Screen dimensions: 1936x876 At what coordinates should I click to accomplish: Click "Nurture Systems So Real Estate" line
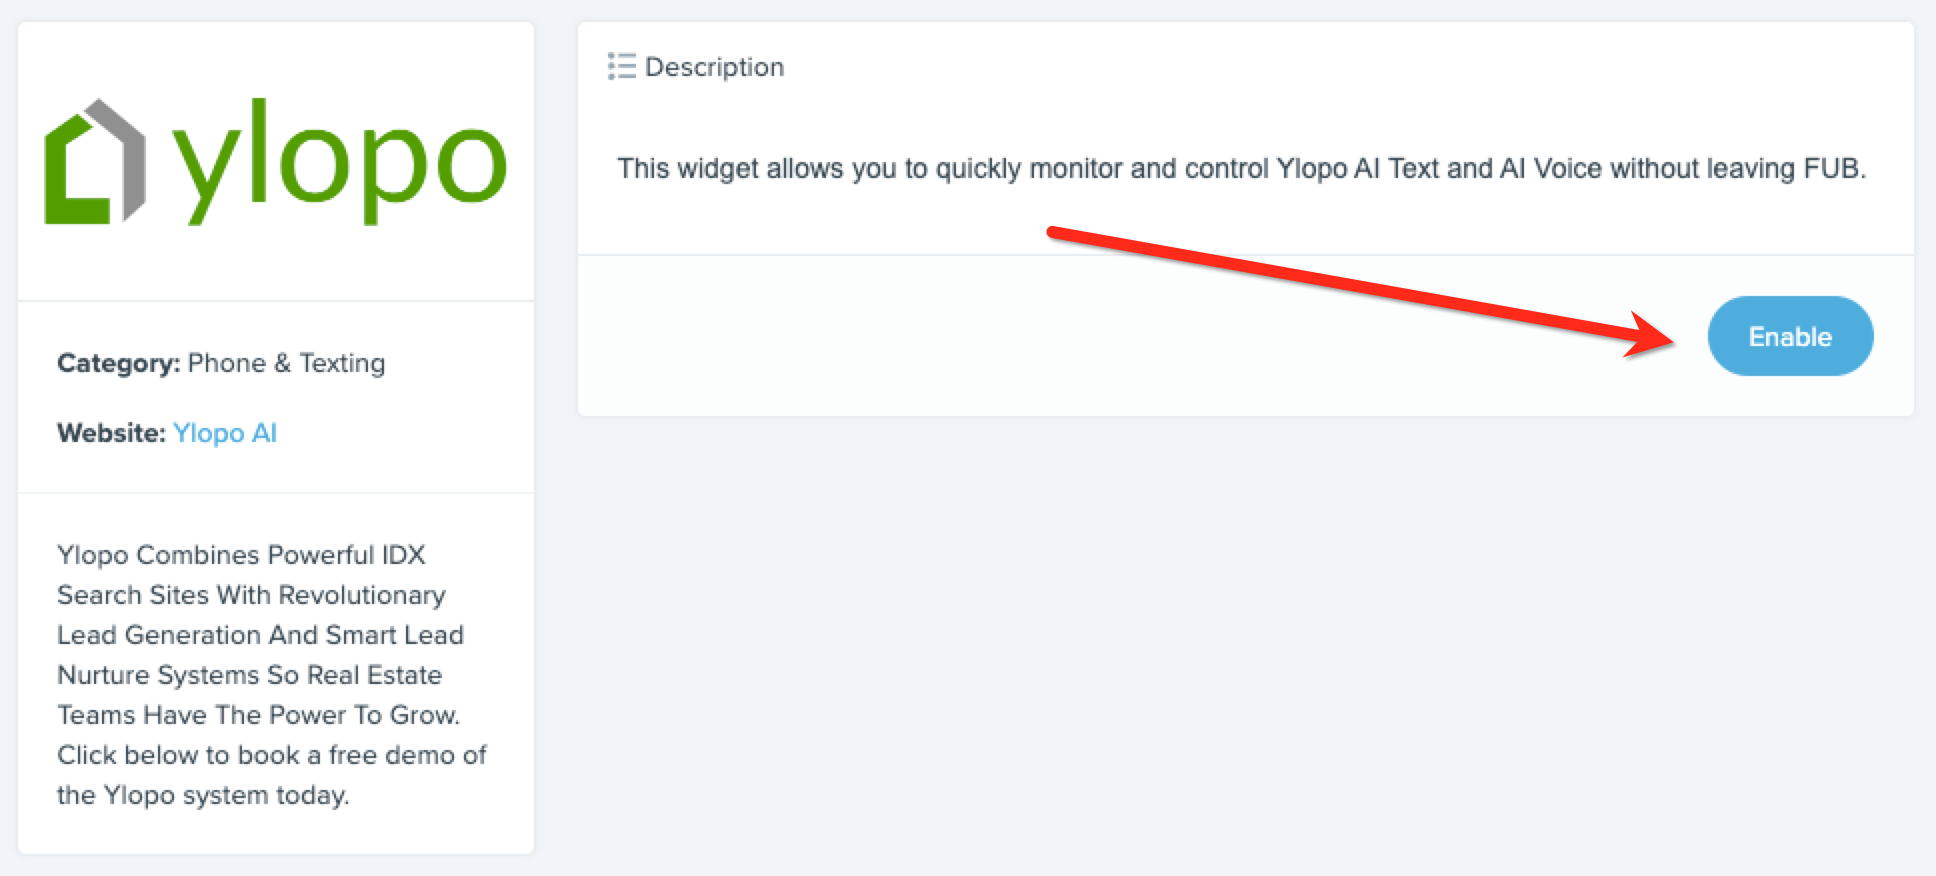249,675
